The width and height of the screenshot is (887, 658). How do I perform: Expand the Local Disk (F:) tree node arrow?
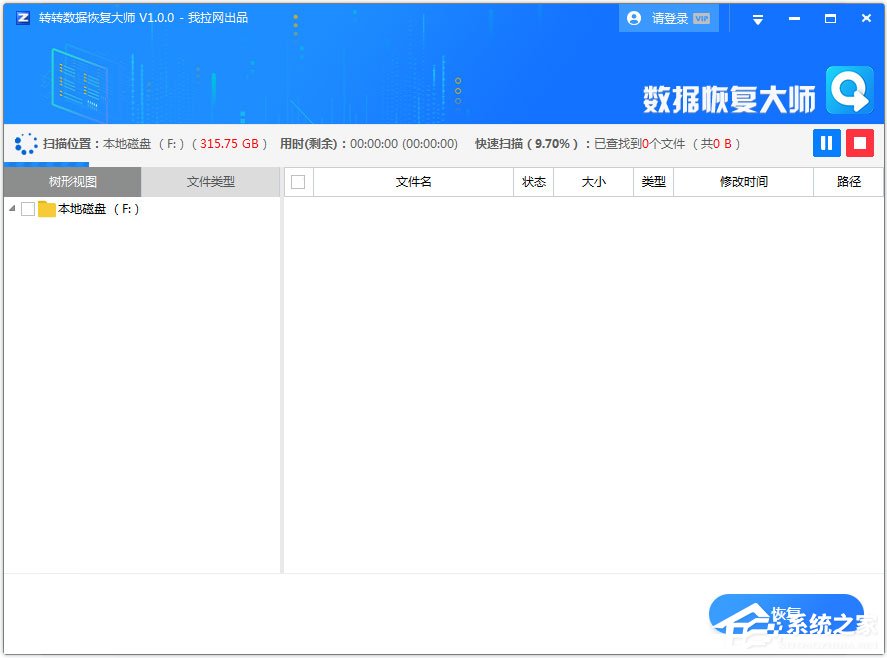click(x=12, y=209)
